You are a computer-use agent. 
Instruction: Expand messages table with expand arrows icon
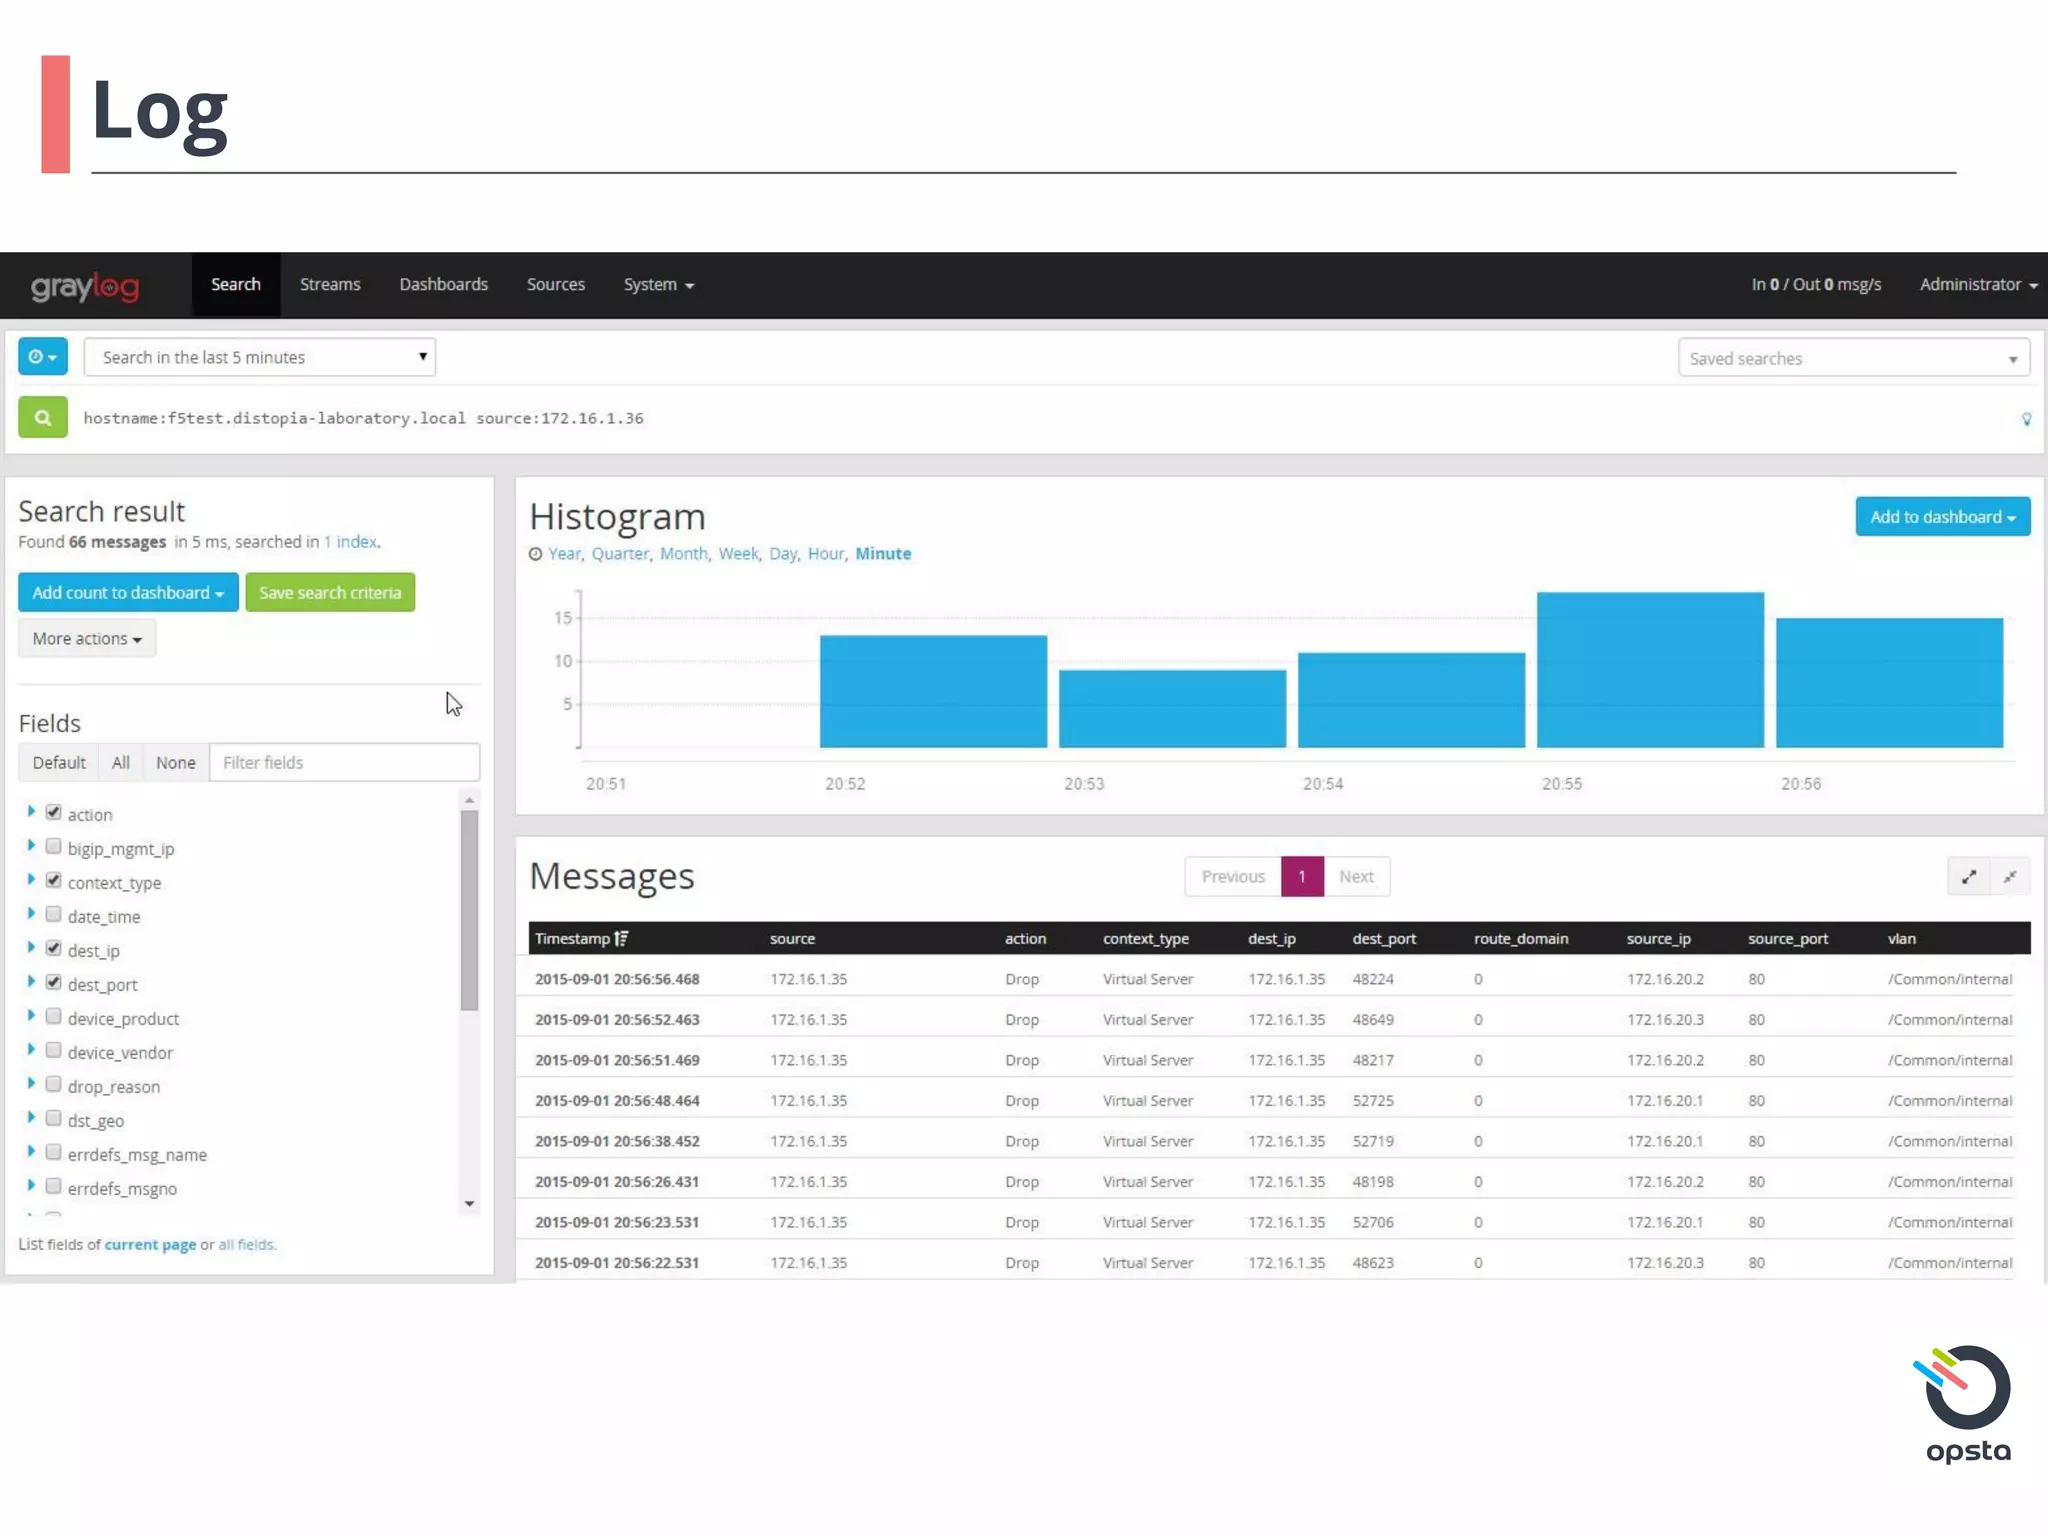tap(1968, 877)
